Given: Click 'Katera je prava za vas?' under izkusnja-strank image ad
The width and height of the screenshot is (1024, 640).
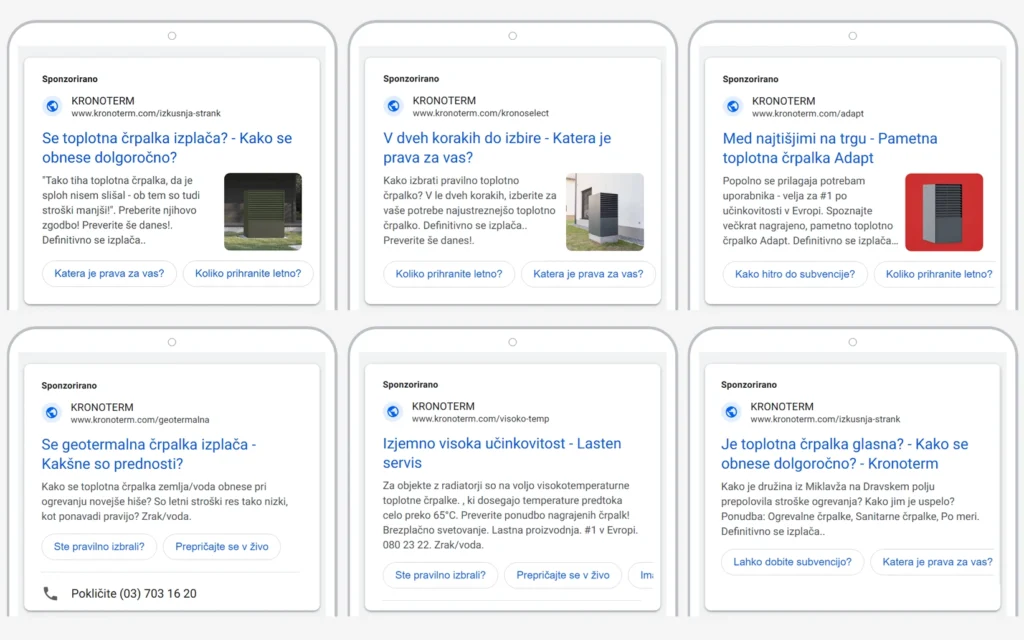Looking at the screenshot, I should coord(109,273).
